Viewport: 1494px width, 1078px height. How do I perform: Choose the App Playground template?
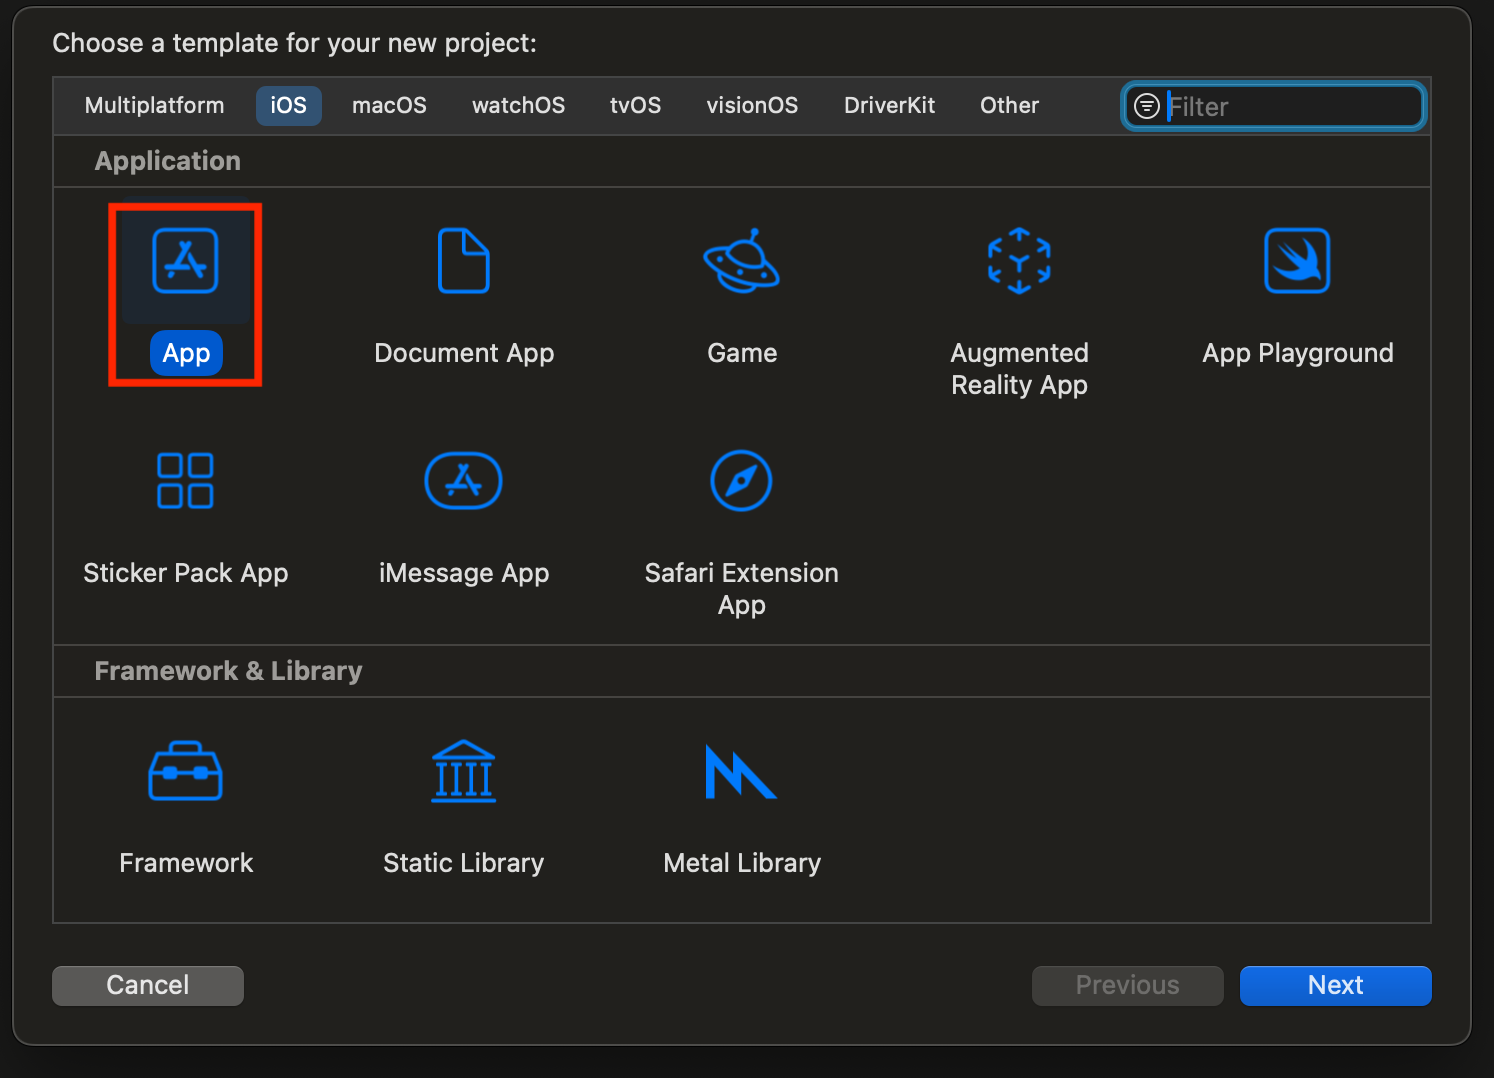pyautogui.click(x=1297, y=262)
